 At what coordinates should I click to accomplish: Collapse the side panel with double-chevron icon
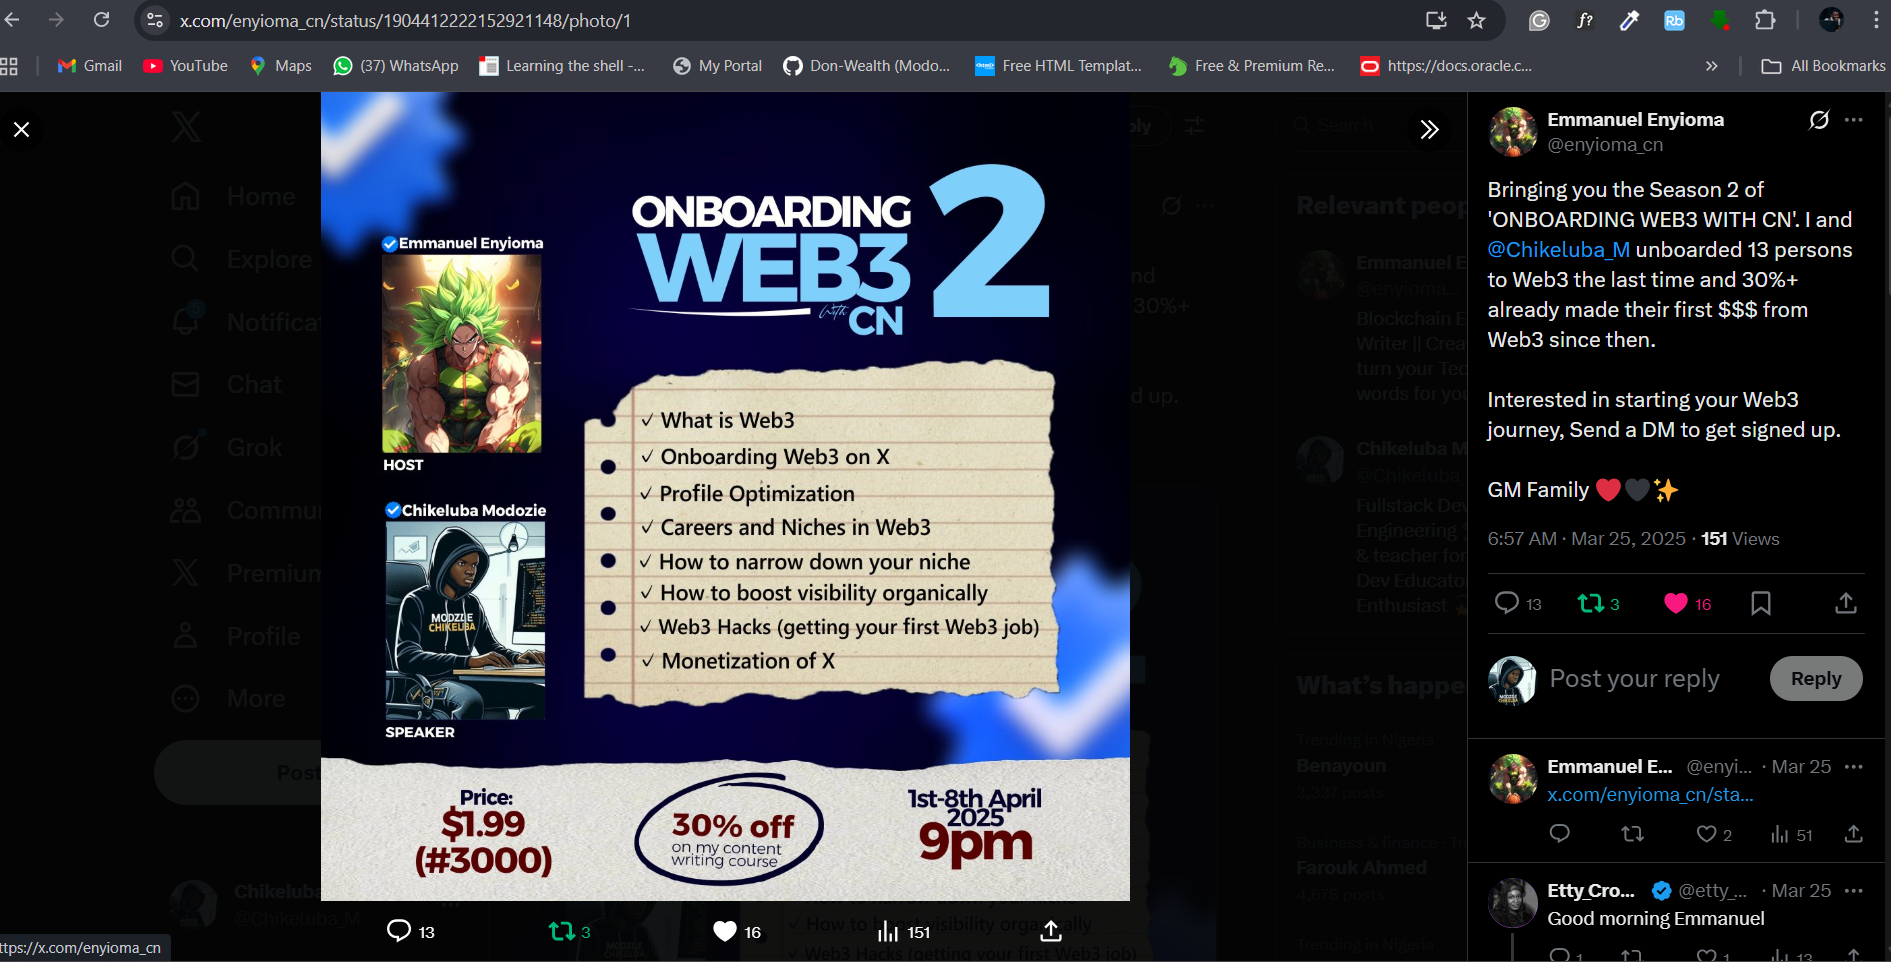tap(1429, 129)
